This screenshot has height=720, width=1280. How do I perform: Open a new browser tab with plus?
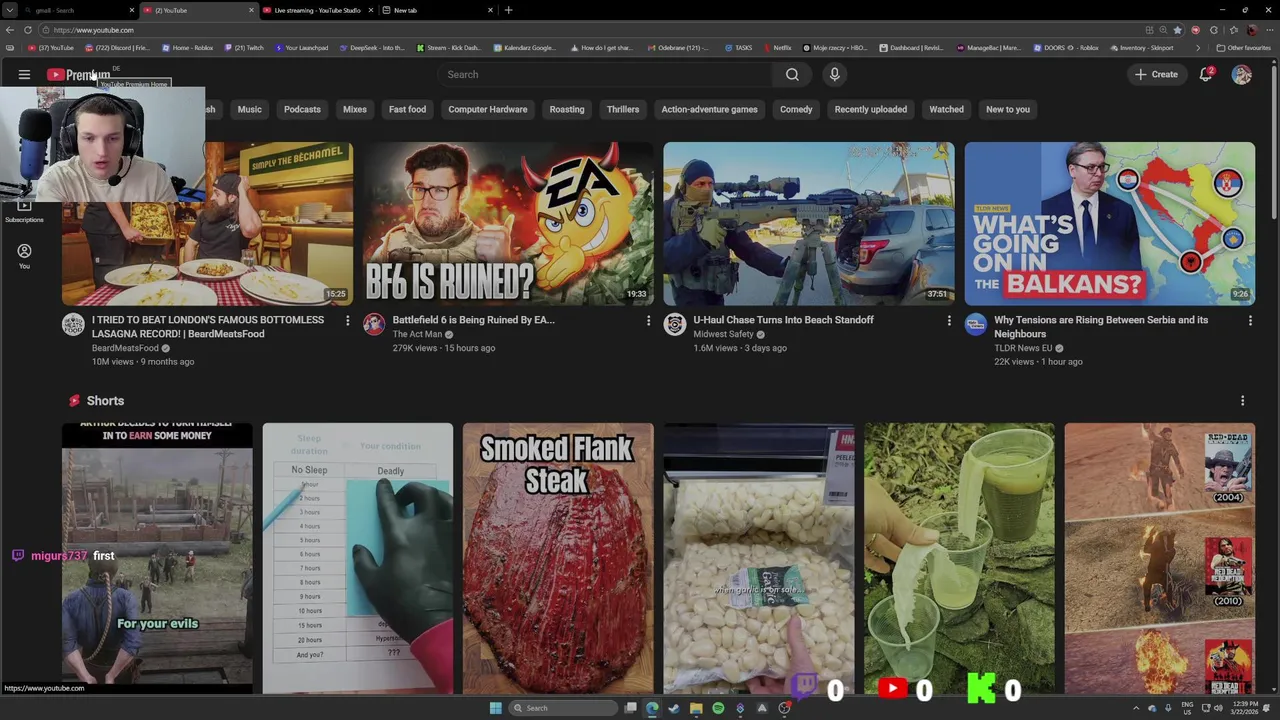click(508, 10)
